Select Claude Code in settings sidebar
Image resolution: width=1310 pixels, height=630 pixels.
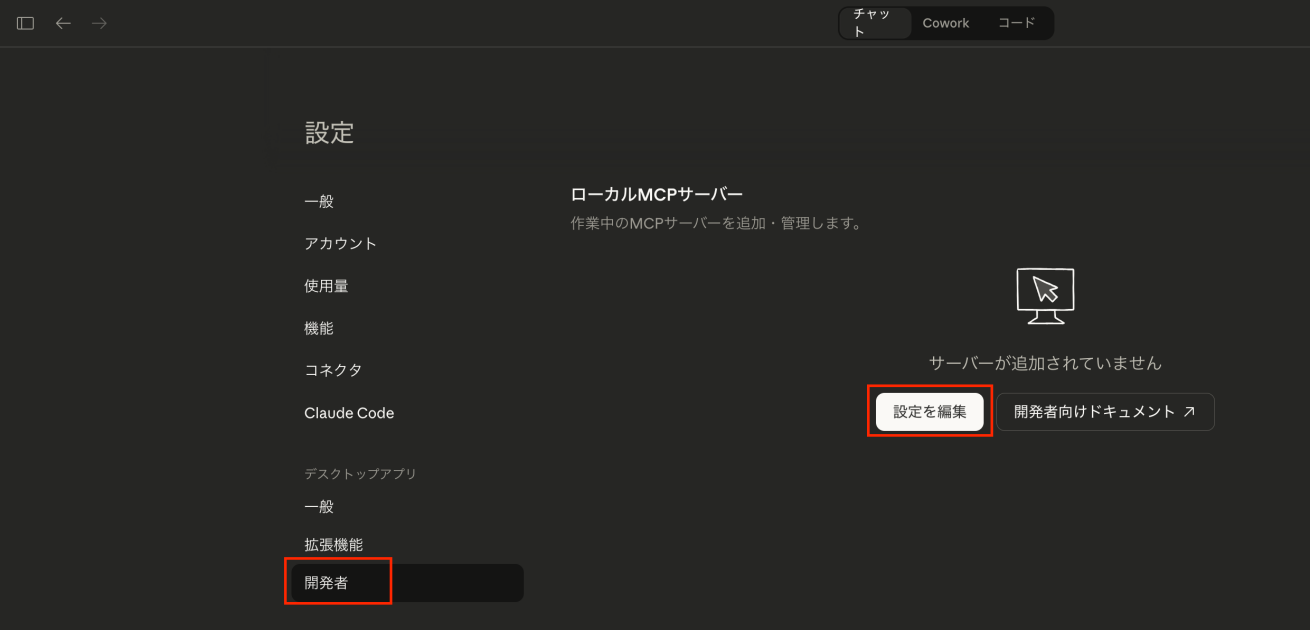(x=349, y=412)
